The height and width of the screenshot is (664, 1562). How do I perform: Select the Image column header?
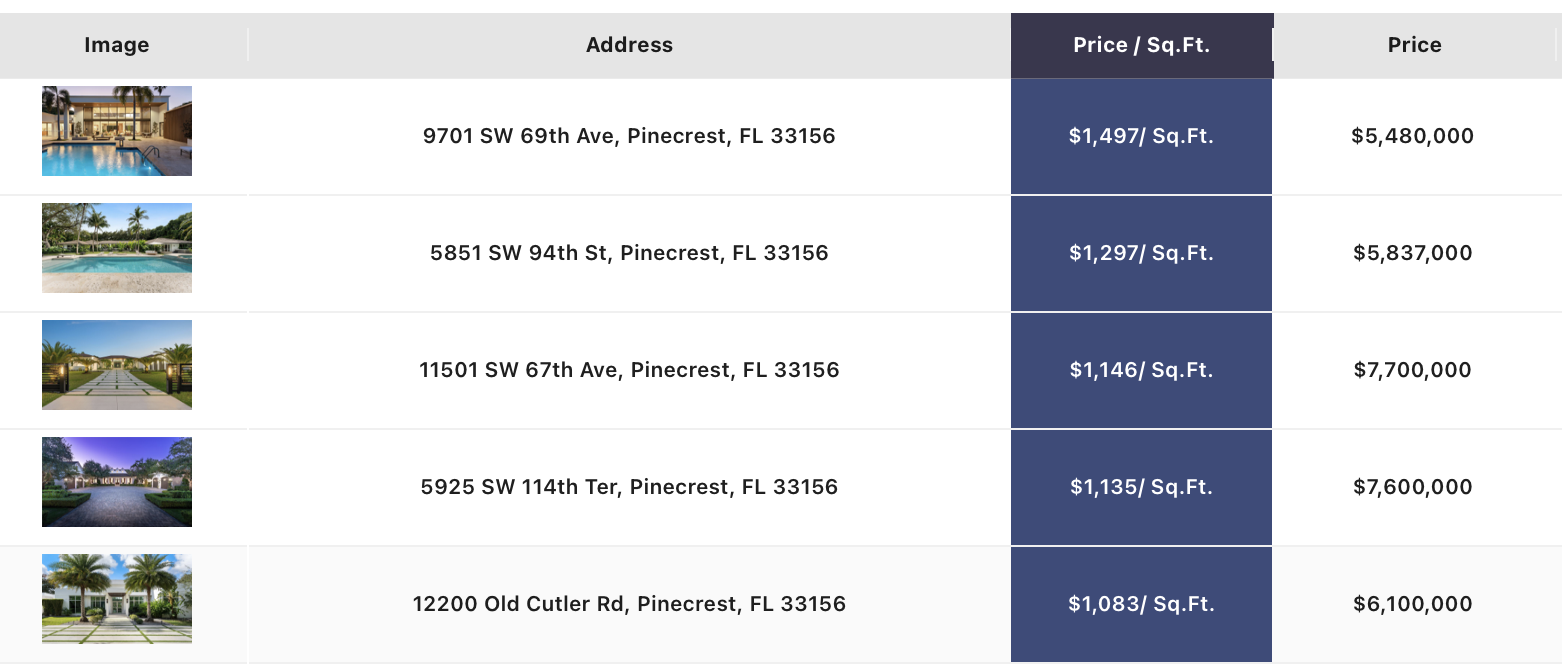117,45
